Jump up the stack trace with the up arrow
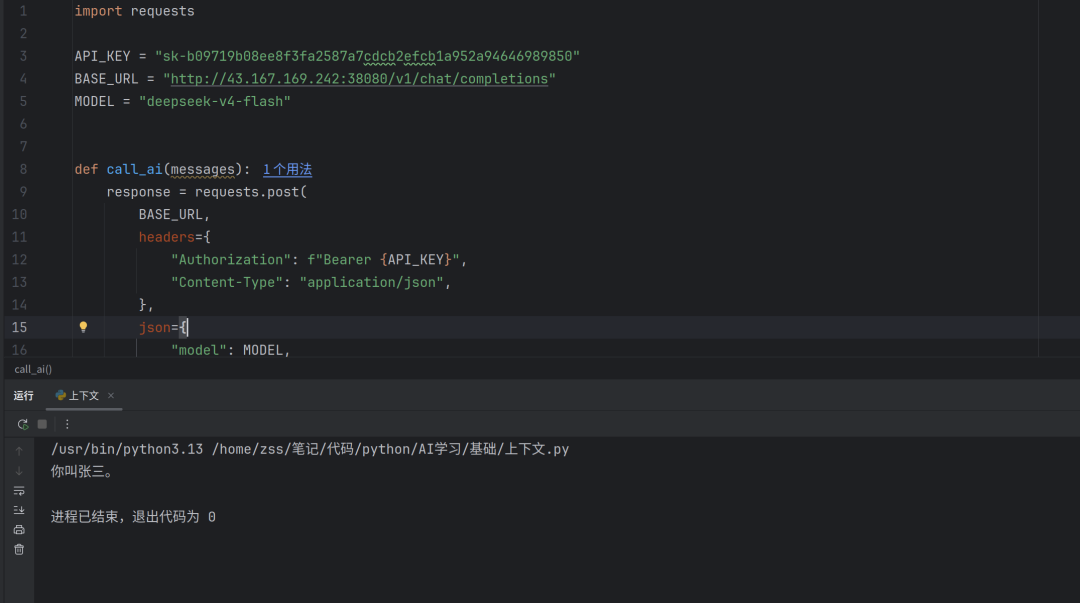Viewport: 1080px width, 603px height. [x=19, y=451]
